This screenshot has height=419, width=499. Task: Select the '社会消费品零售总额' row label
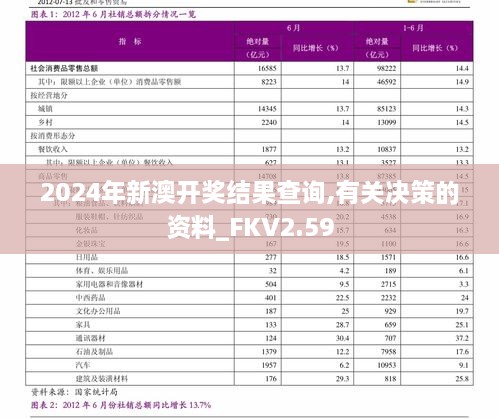pyautogui.click(x=64, y=68)
